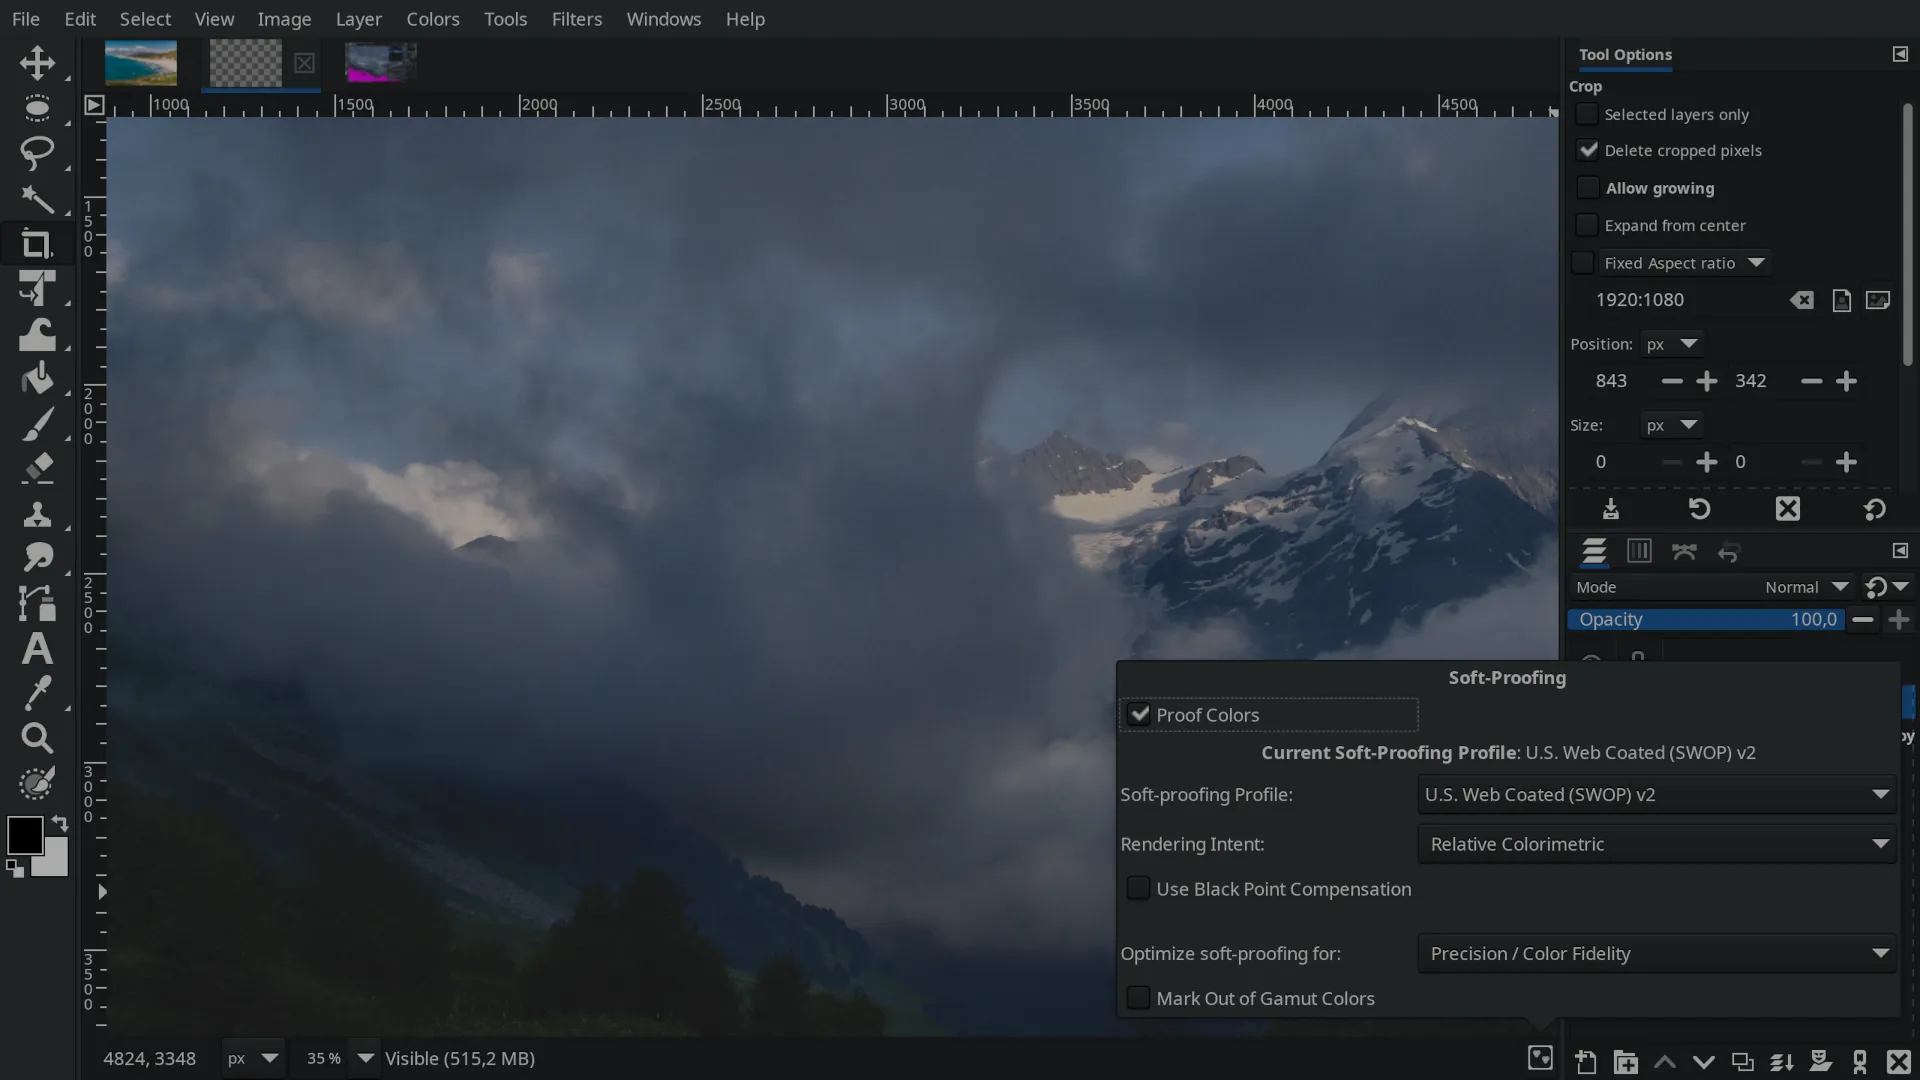The width and height of the screenshot is (1920, 1080).
Task: Select the Zoom tool
Action: [36, 737]
